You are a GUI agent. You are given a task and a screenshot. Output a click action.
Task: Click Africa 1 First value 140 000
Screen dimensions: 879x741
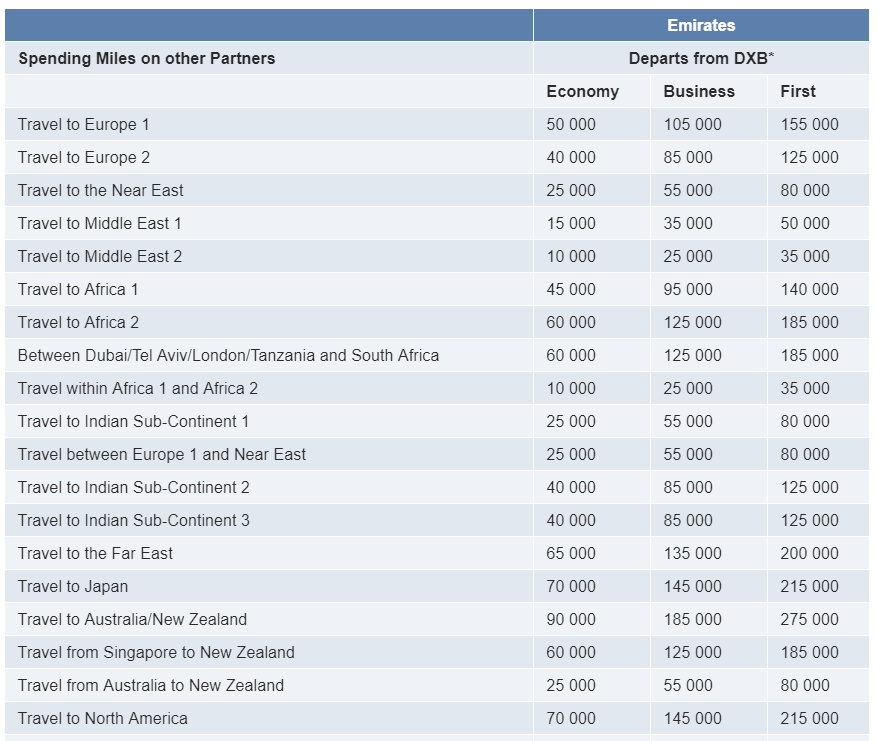(809, 289)
